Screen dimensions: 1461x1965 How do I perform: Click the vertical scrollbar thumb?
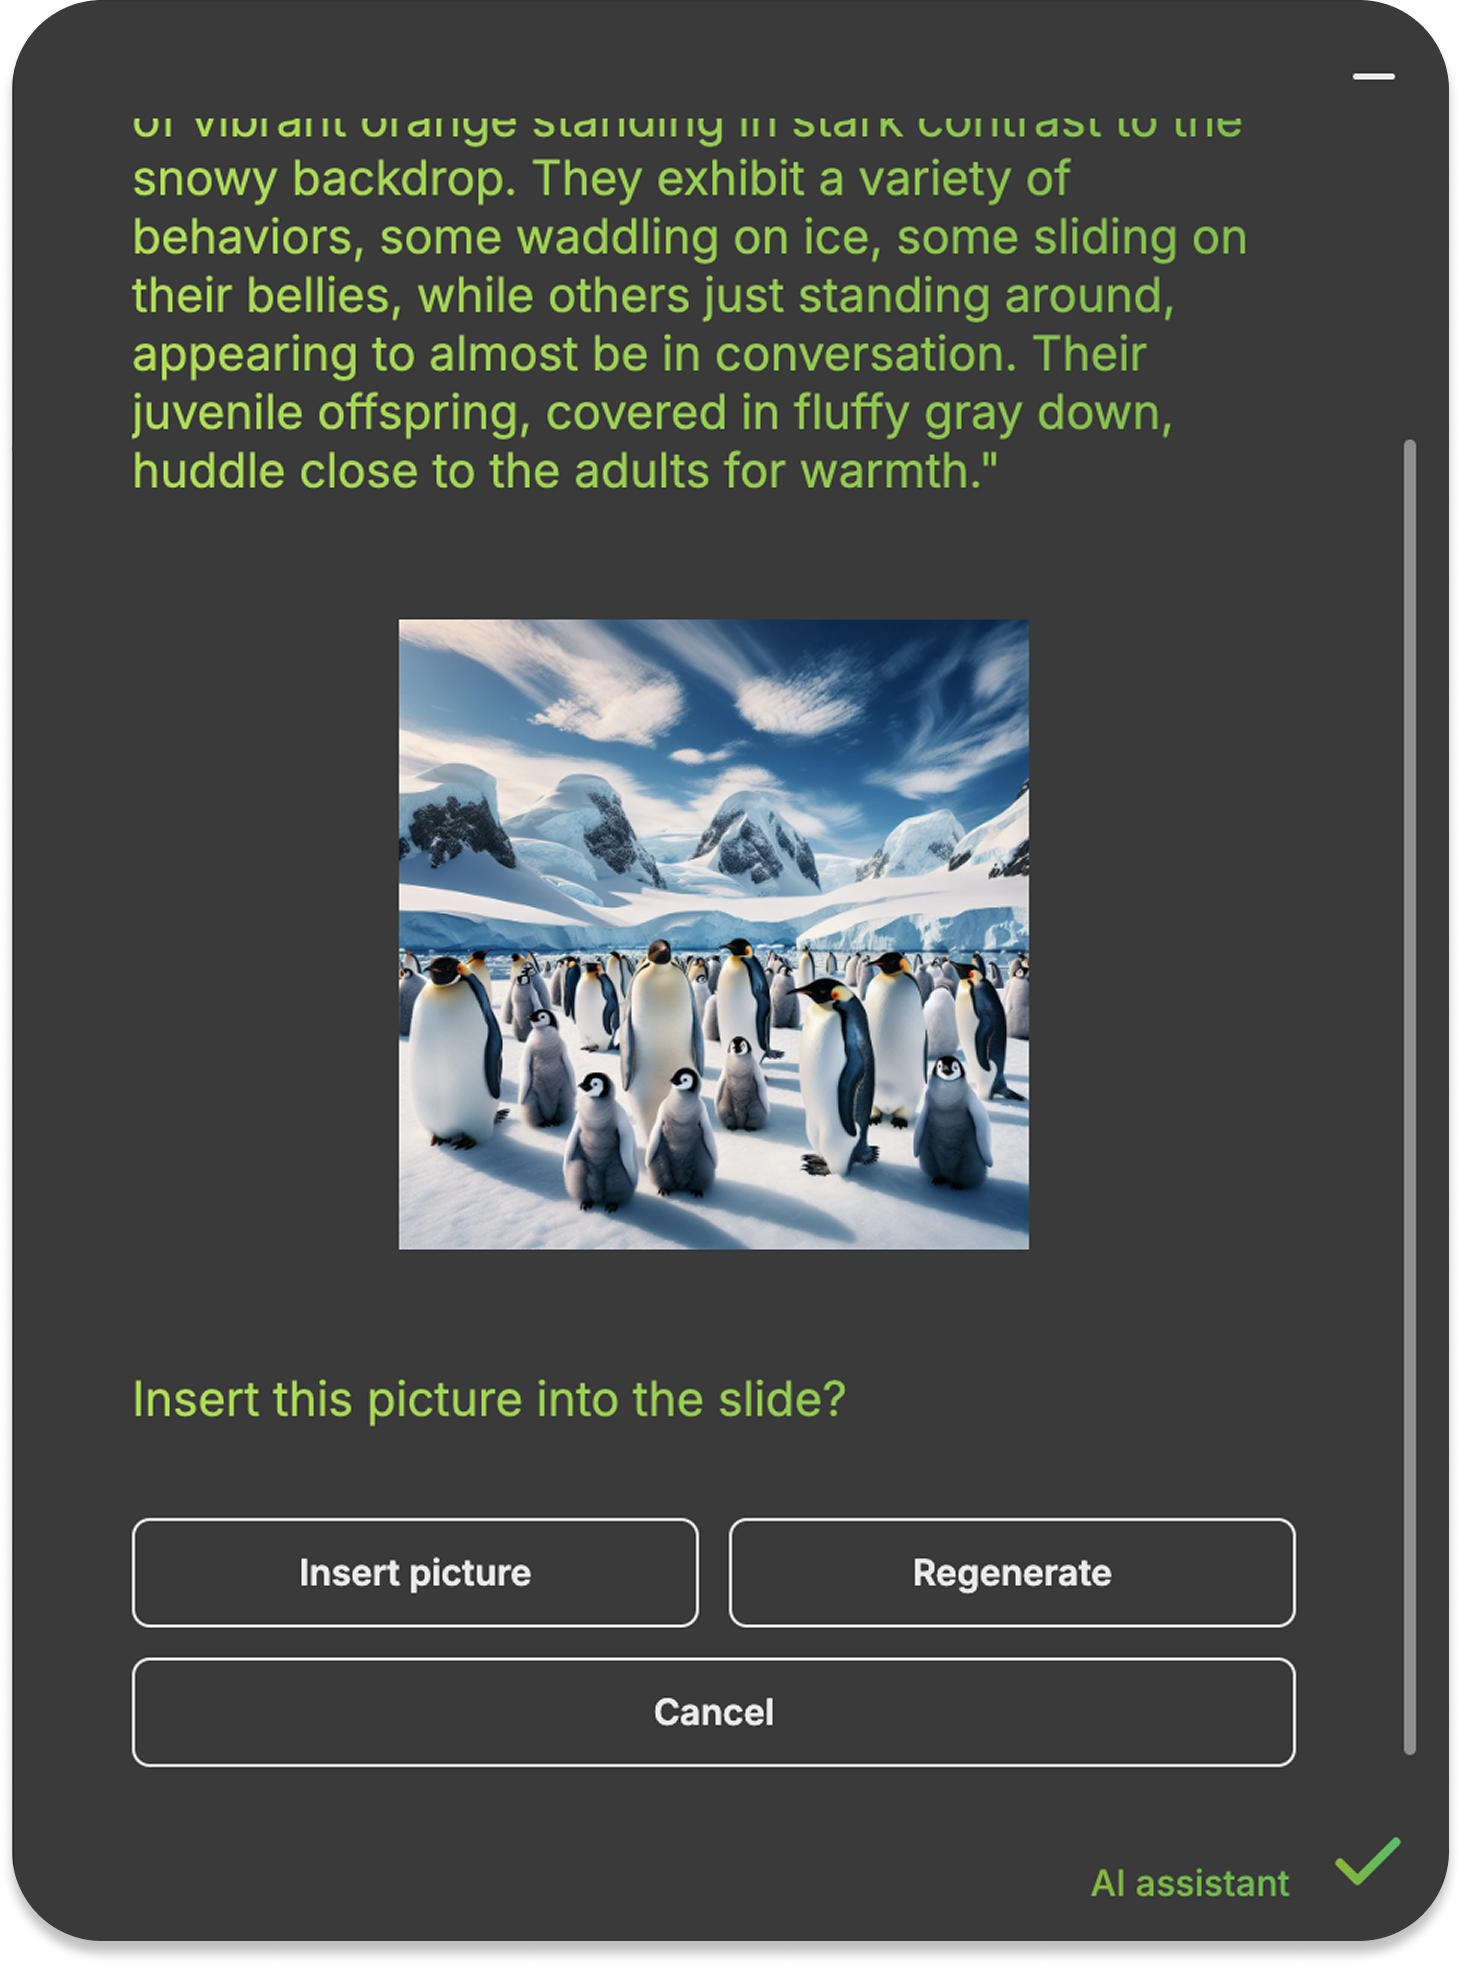pos(1410,1096)
